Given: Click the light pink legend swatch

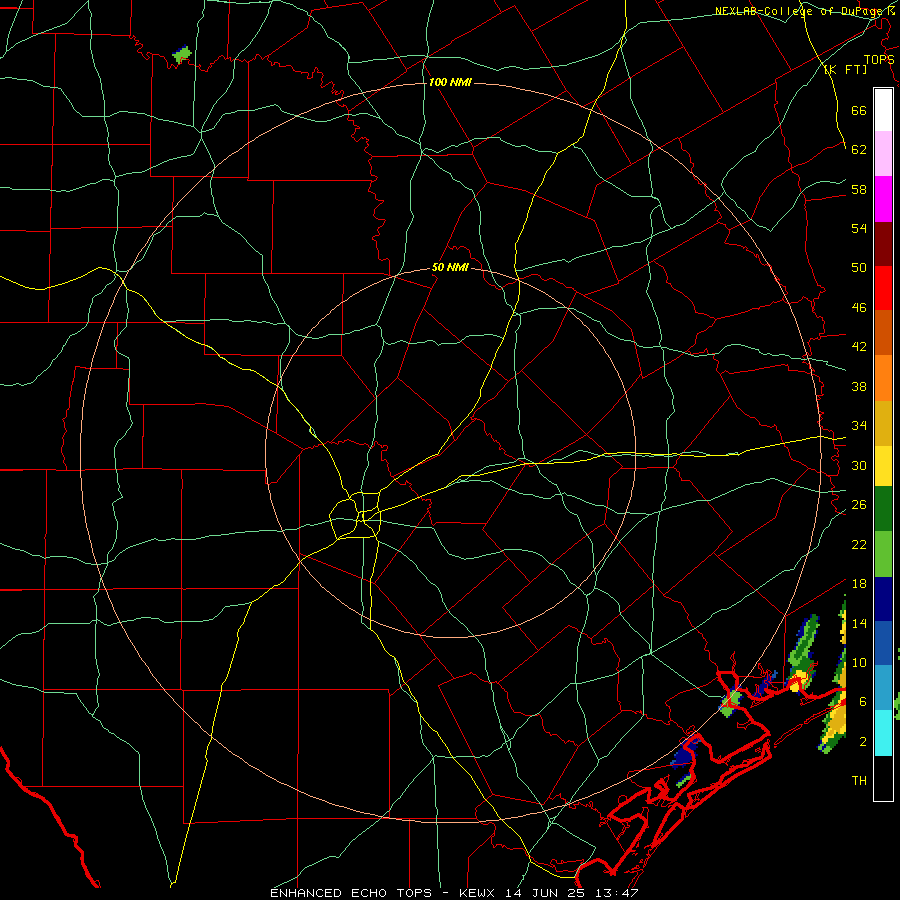Looking at the screenshot, I should click(883, 154).
